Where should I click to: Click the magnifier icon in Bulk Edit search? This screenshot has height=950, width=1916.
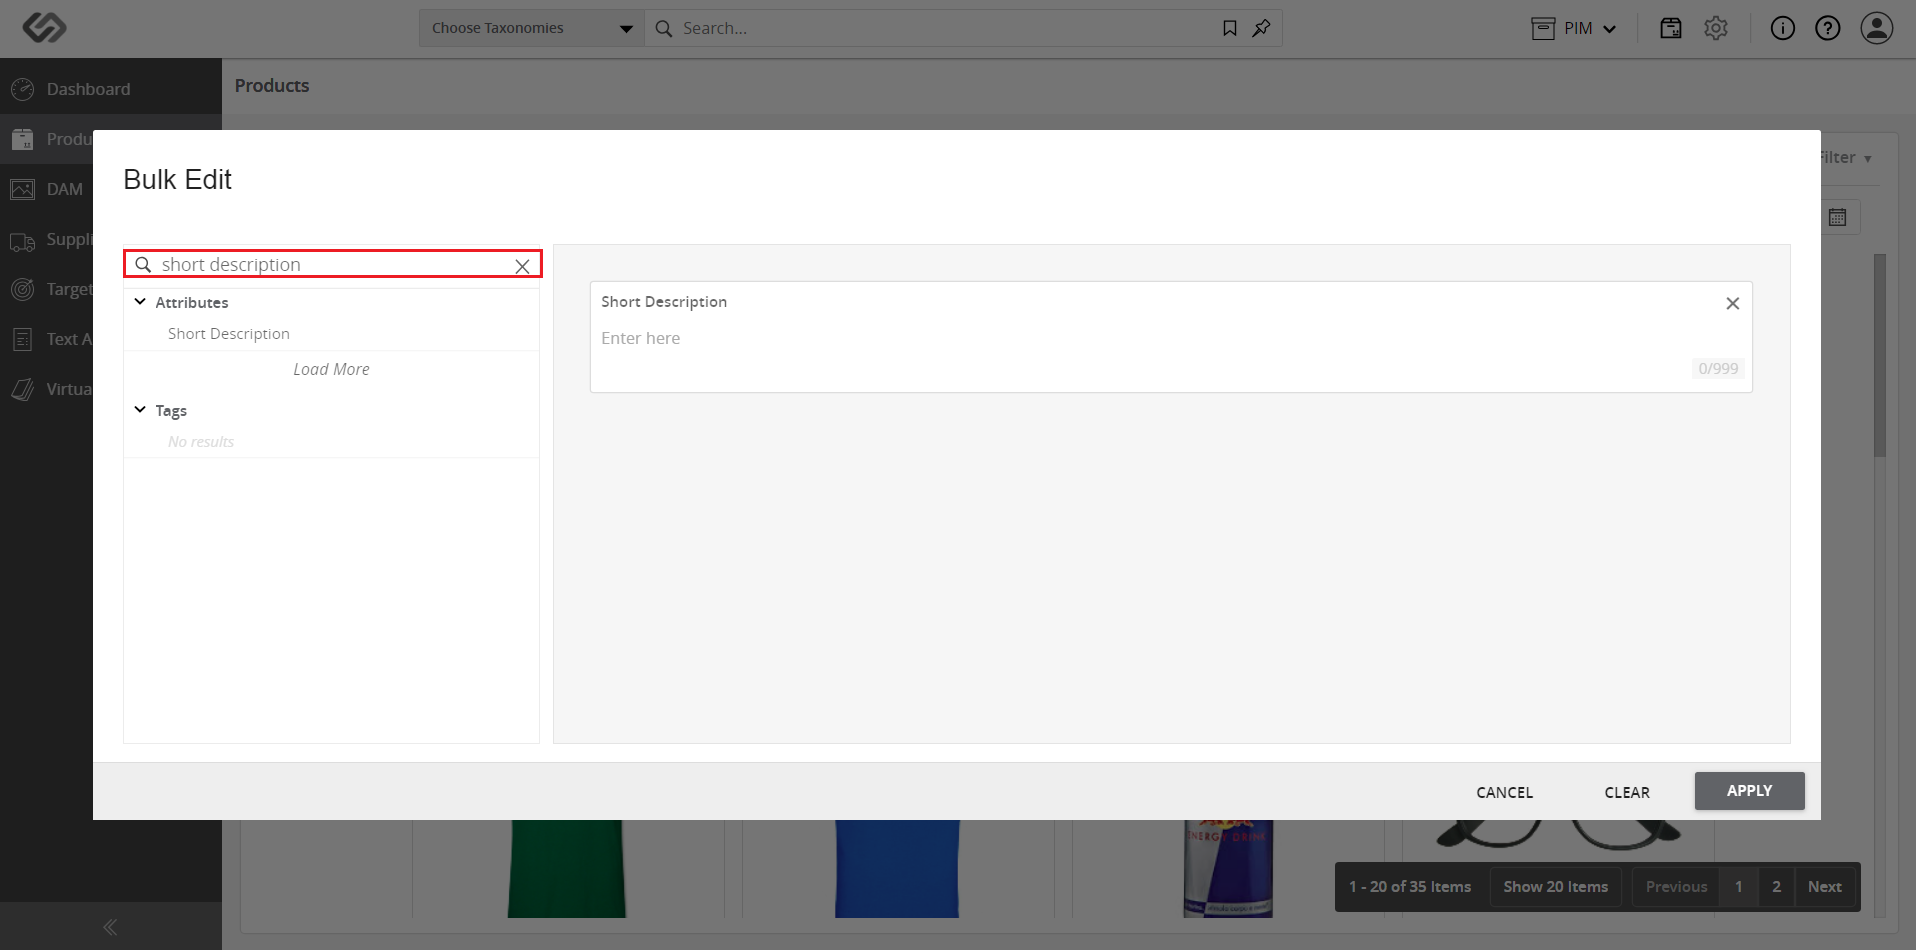point(143,264)
